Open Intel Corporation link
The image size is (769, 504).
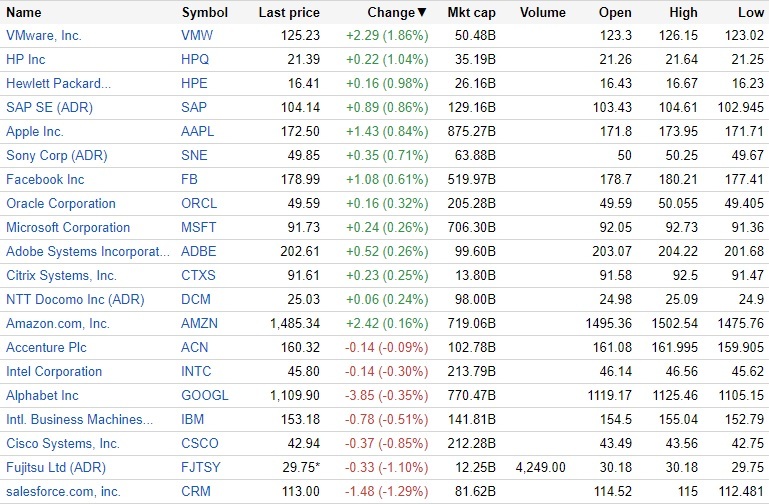point(54,371)
